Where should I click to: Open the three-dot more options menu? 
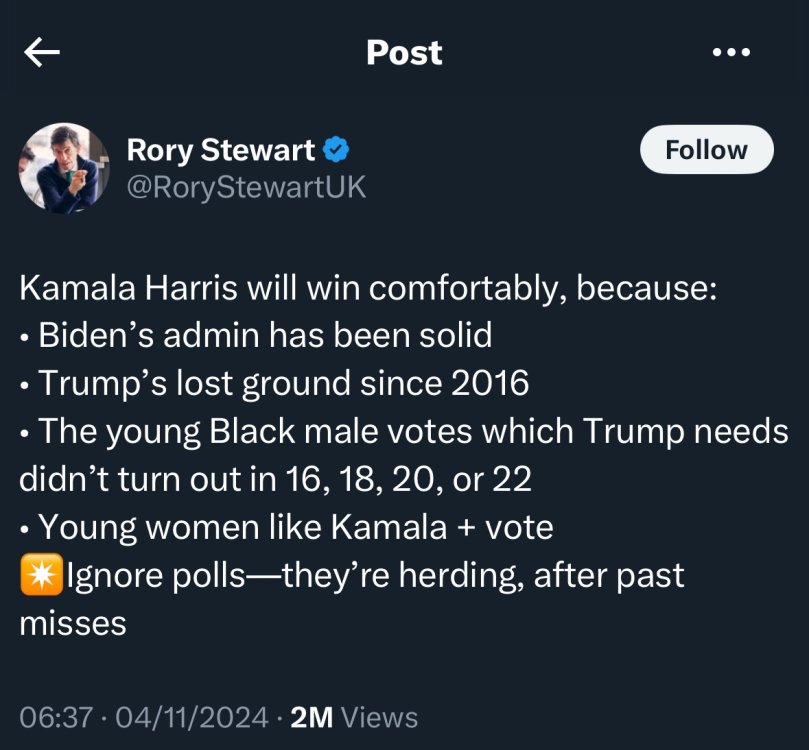pyautogui.click(x=731, y=53)
